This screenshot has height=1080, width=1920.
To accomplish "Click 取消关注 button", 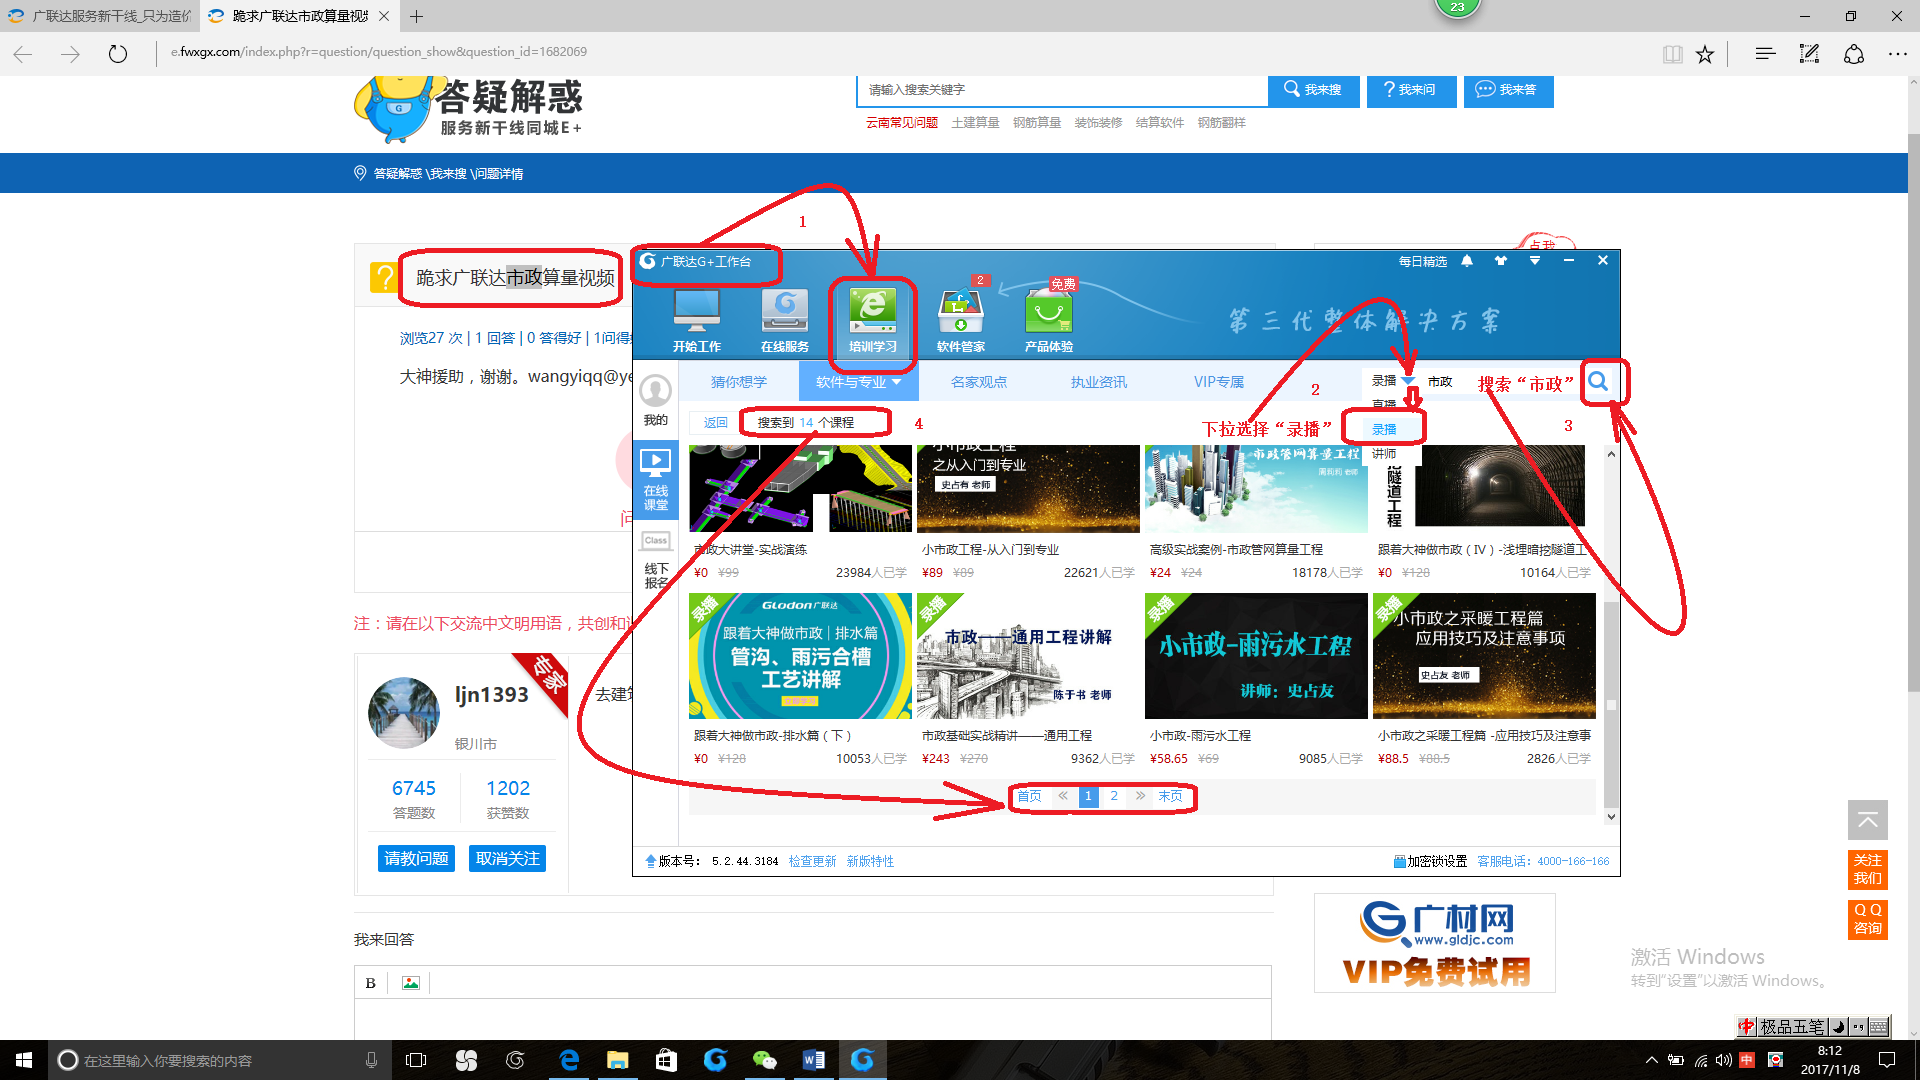I will pyautogui.click(x=508, y=859).
